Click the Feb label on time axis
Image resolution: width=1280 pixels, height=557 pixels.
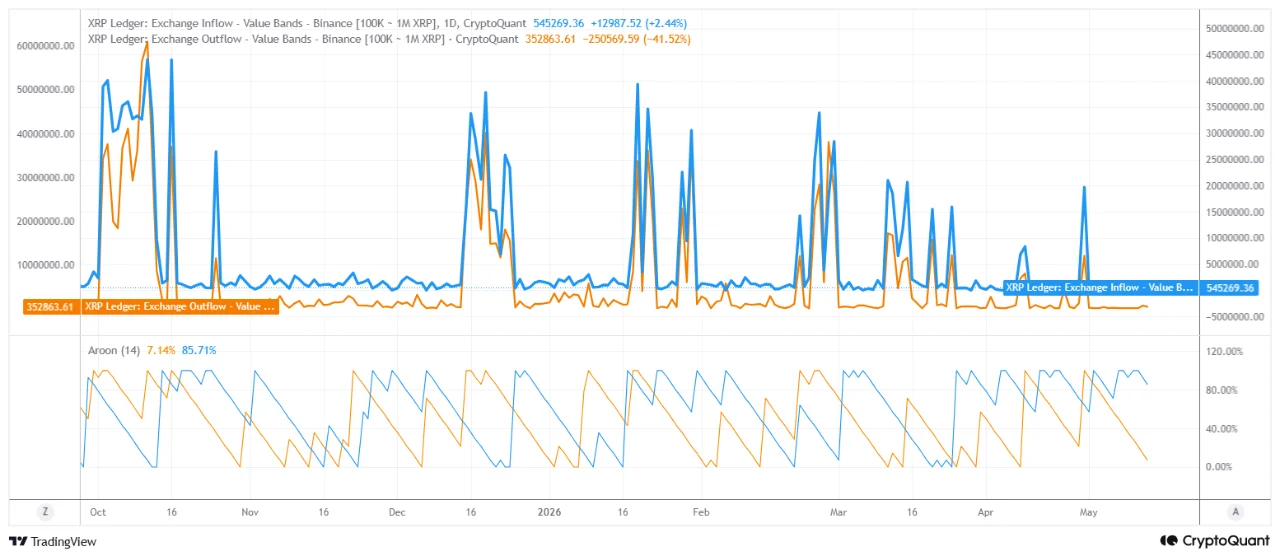point(701,511)
